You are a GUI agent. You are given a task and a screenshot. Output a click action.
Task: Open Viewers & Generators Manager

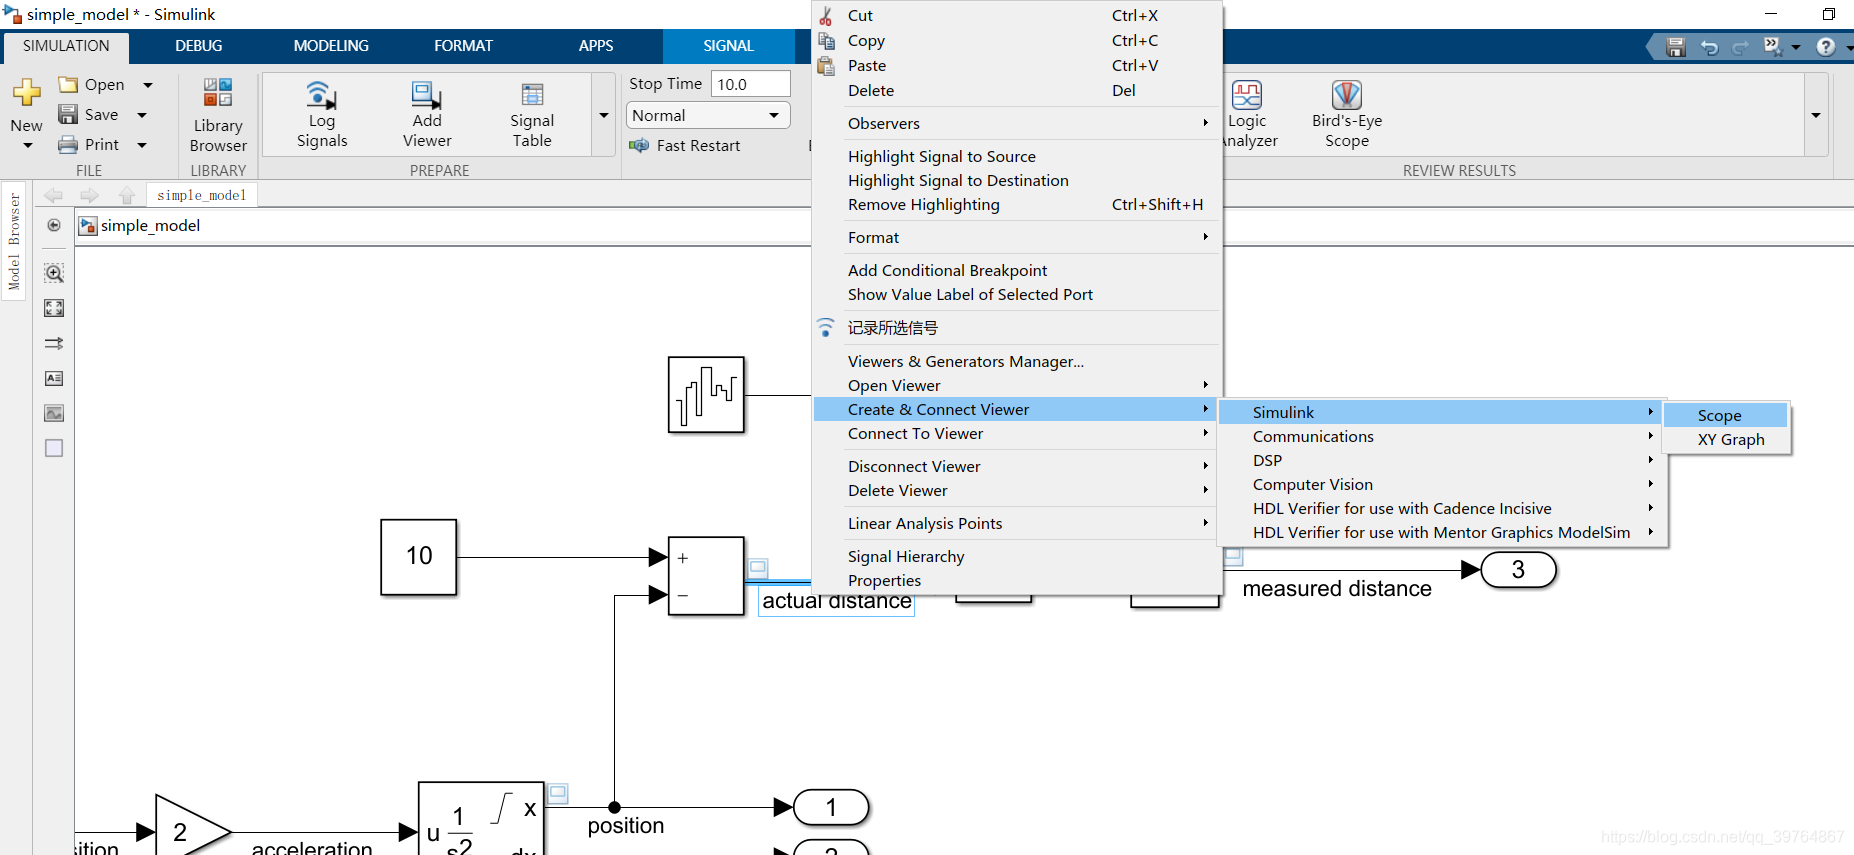[1018, 361]
